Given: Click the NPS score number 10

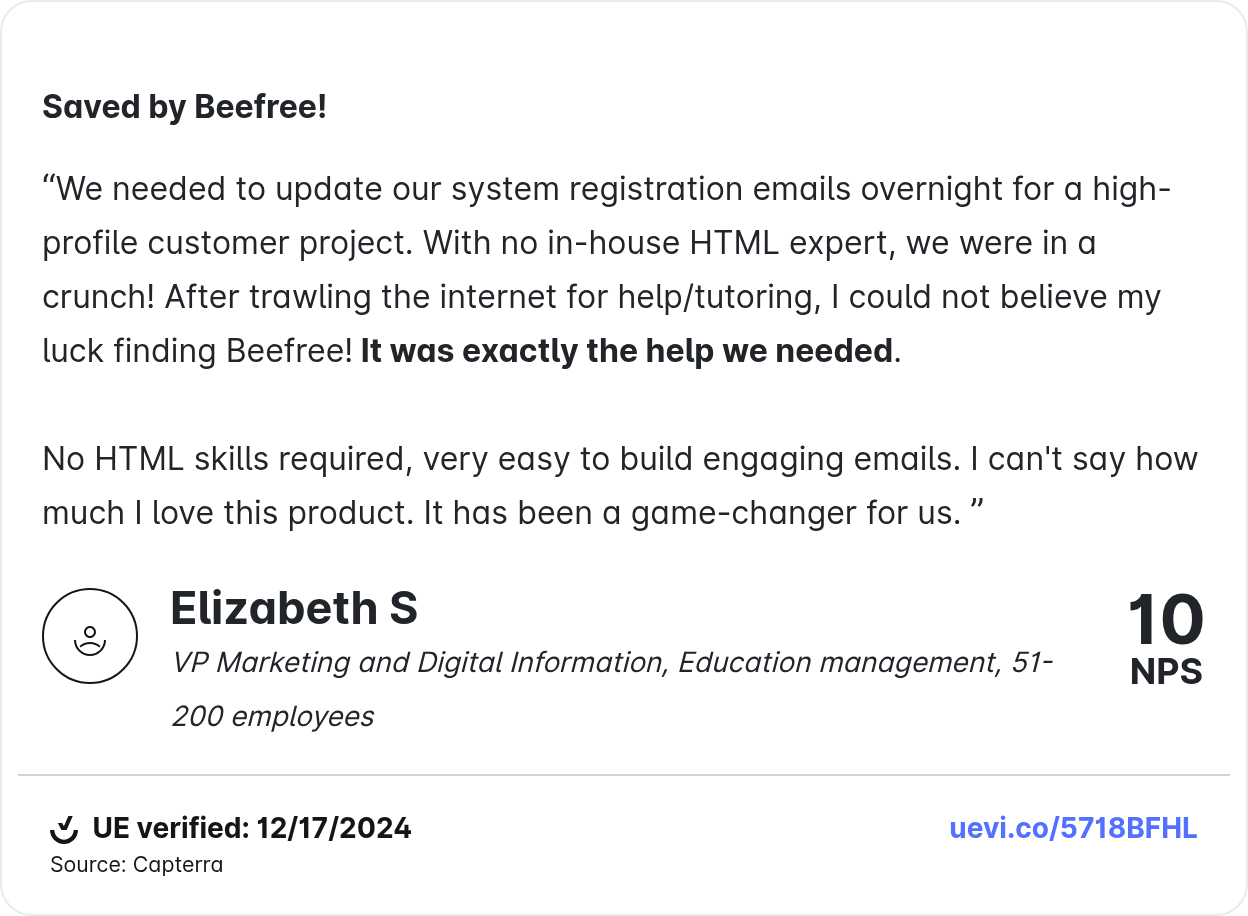Looking at the screenshot, I should (x=1166, y=620).
